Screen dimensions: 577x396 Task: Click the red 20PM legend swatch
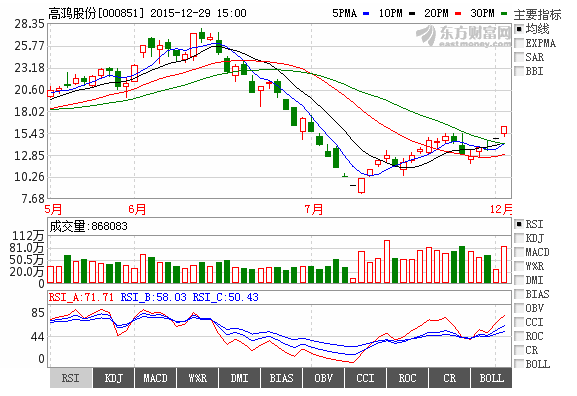click(458, 14)
